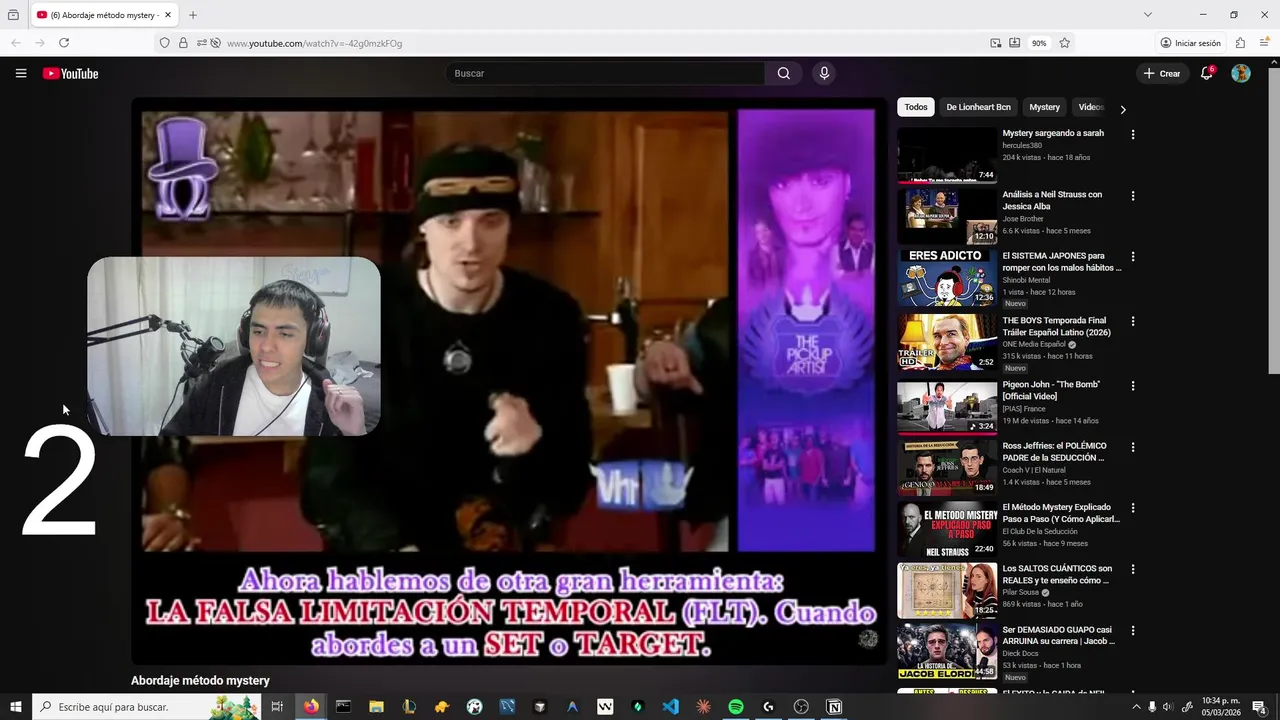The height and width of the screenshot is (720, 1280).
Task: Open the YouTube account avatar menu
Action: [1241, 73]
